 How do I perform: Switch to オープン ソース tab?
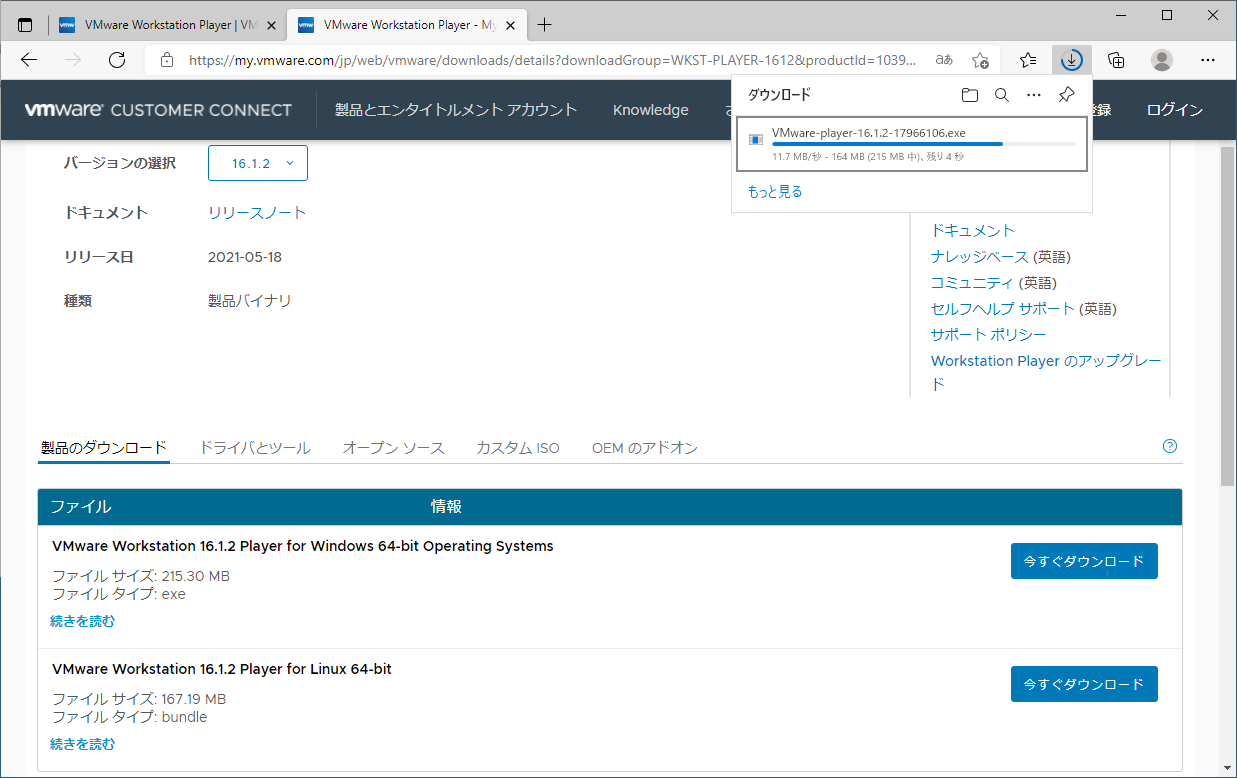pos(393,448)
